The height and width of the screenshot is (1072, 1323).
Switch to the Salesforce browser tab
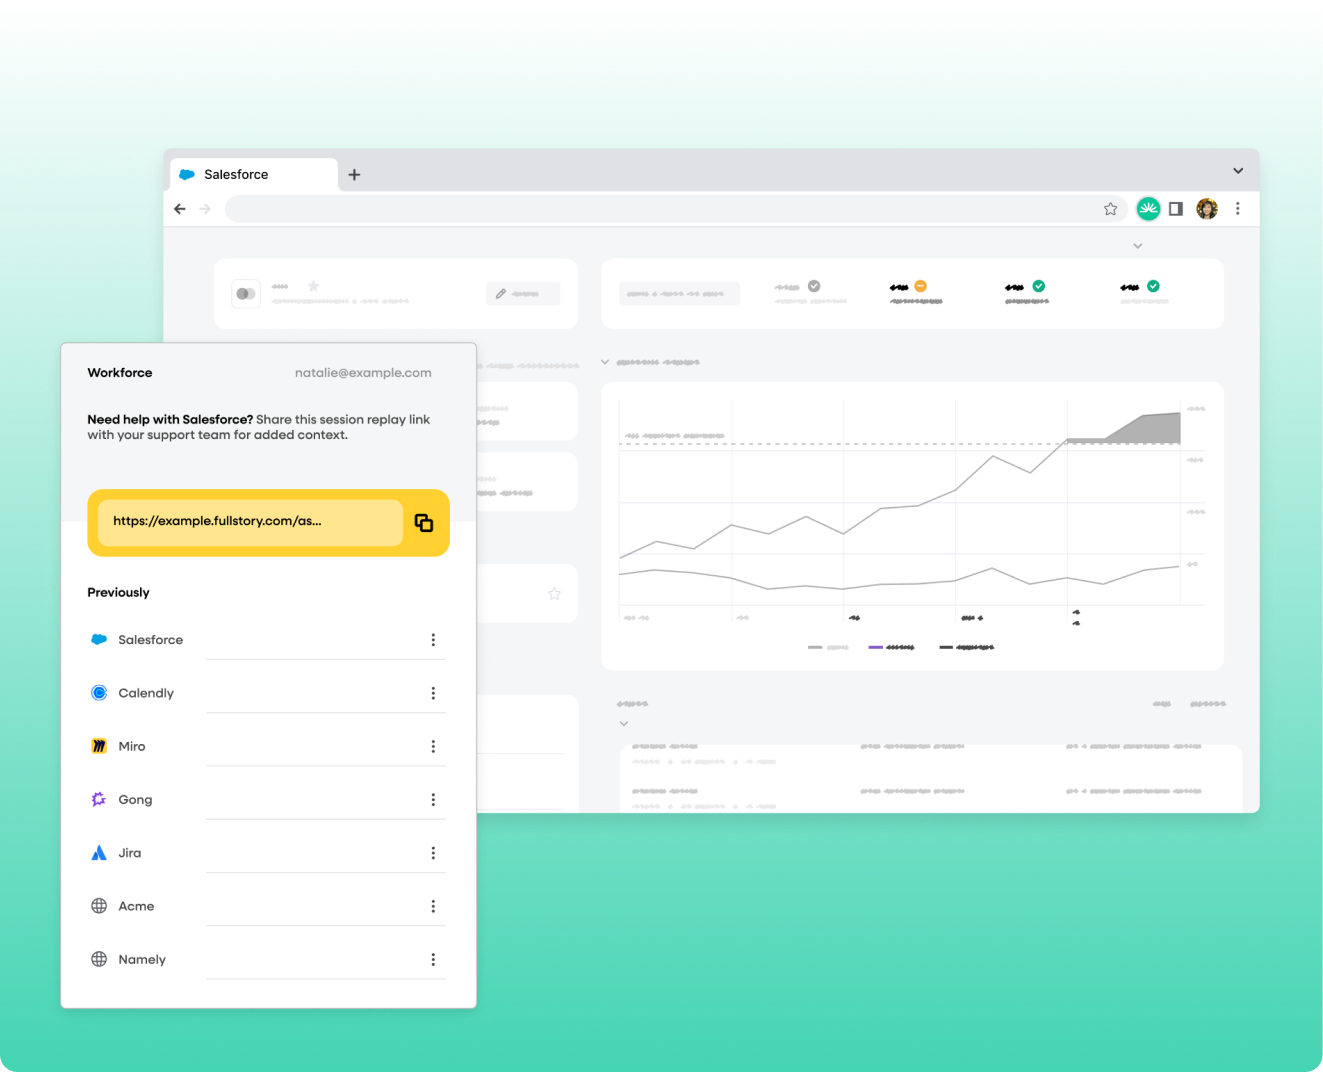pyautogui.click(x=254, y=175)
